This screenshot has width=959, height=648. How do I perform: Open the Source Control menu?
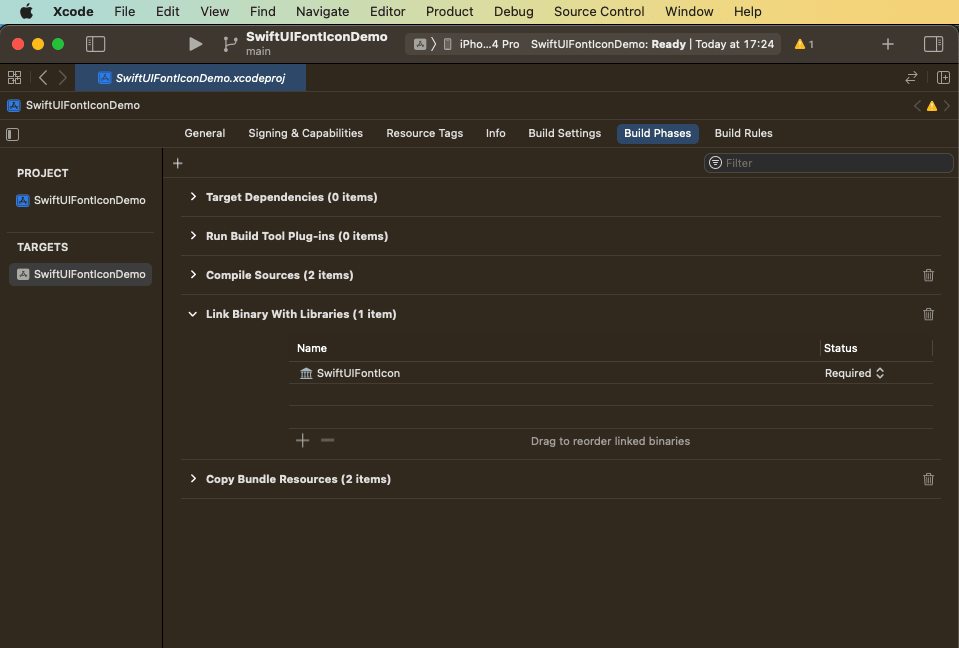(x=599, y=12)
